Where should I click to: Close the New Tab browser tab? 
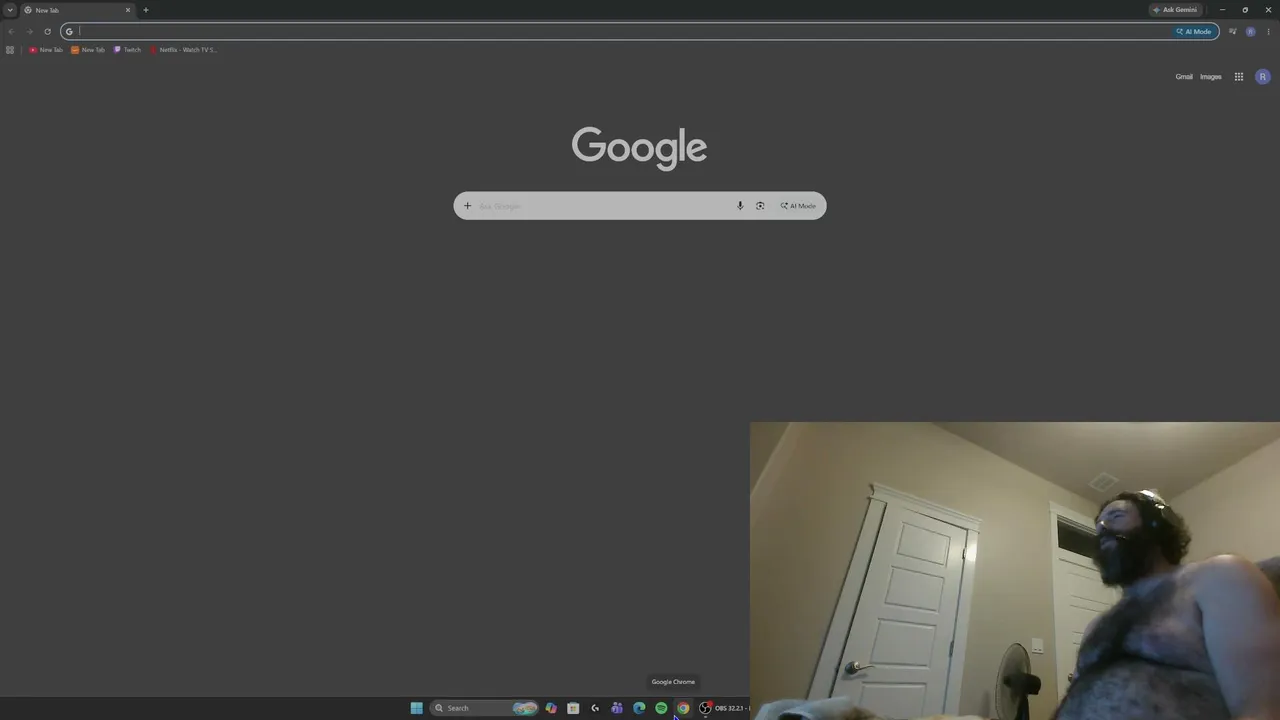(x=128, y=10)
